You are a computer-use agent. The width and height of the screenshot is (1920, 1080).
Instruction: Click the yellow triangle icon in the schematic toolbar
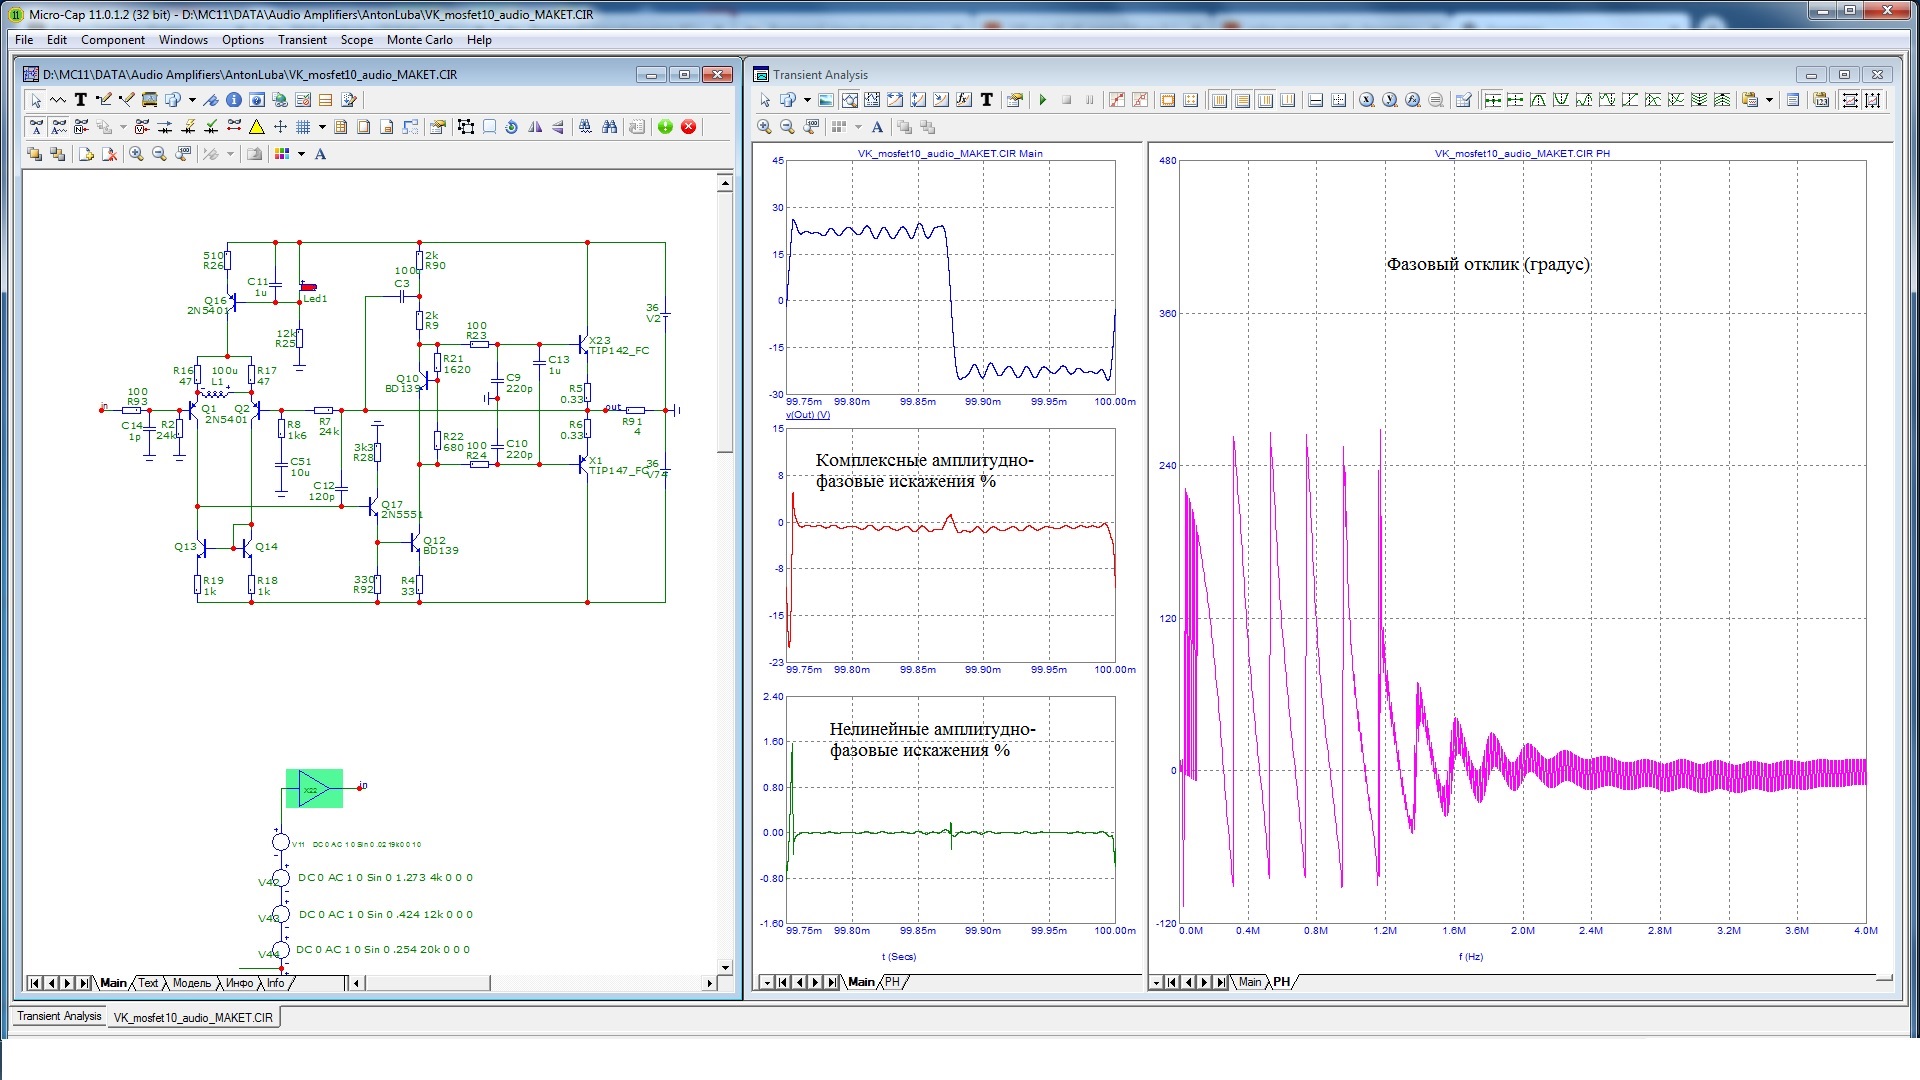pos(257,127)
